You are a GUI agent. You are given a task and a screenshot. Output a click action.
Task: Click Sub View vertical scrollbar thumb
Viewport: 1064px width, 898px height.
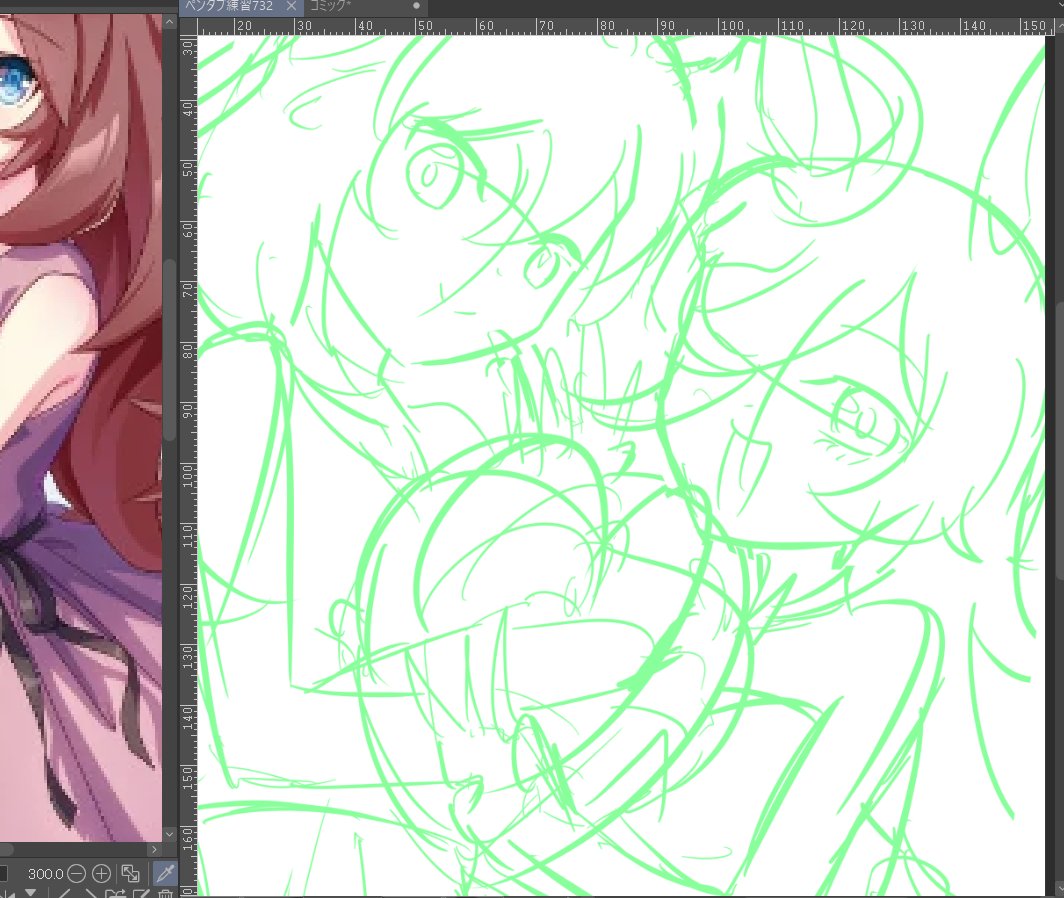tap(170, 350)
